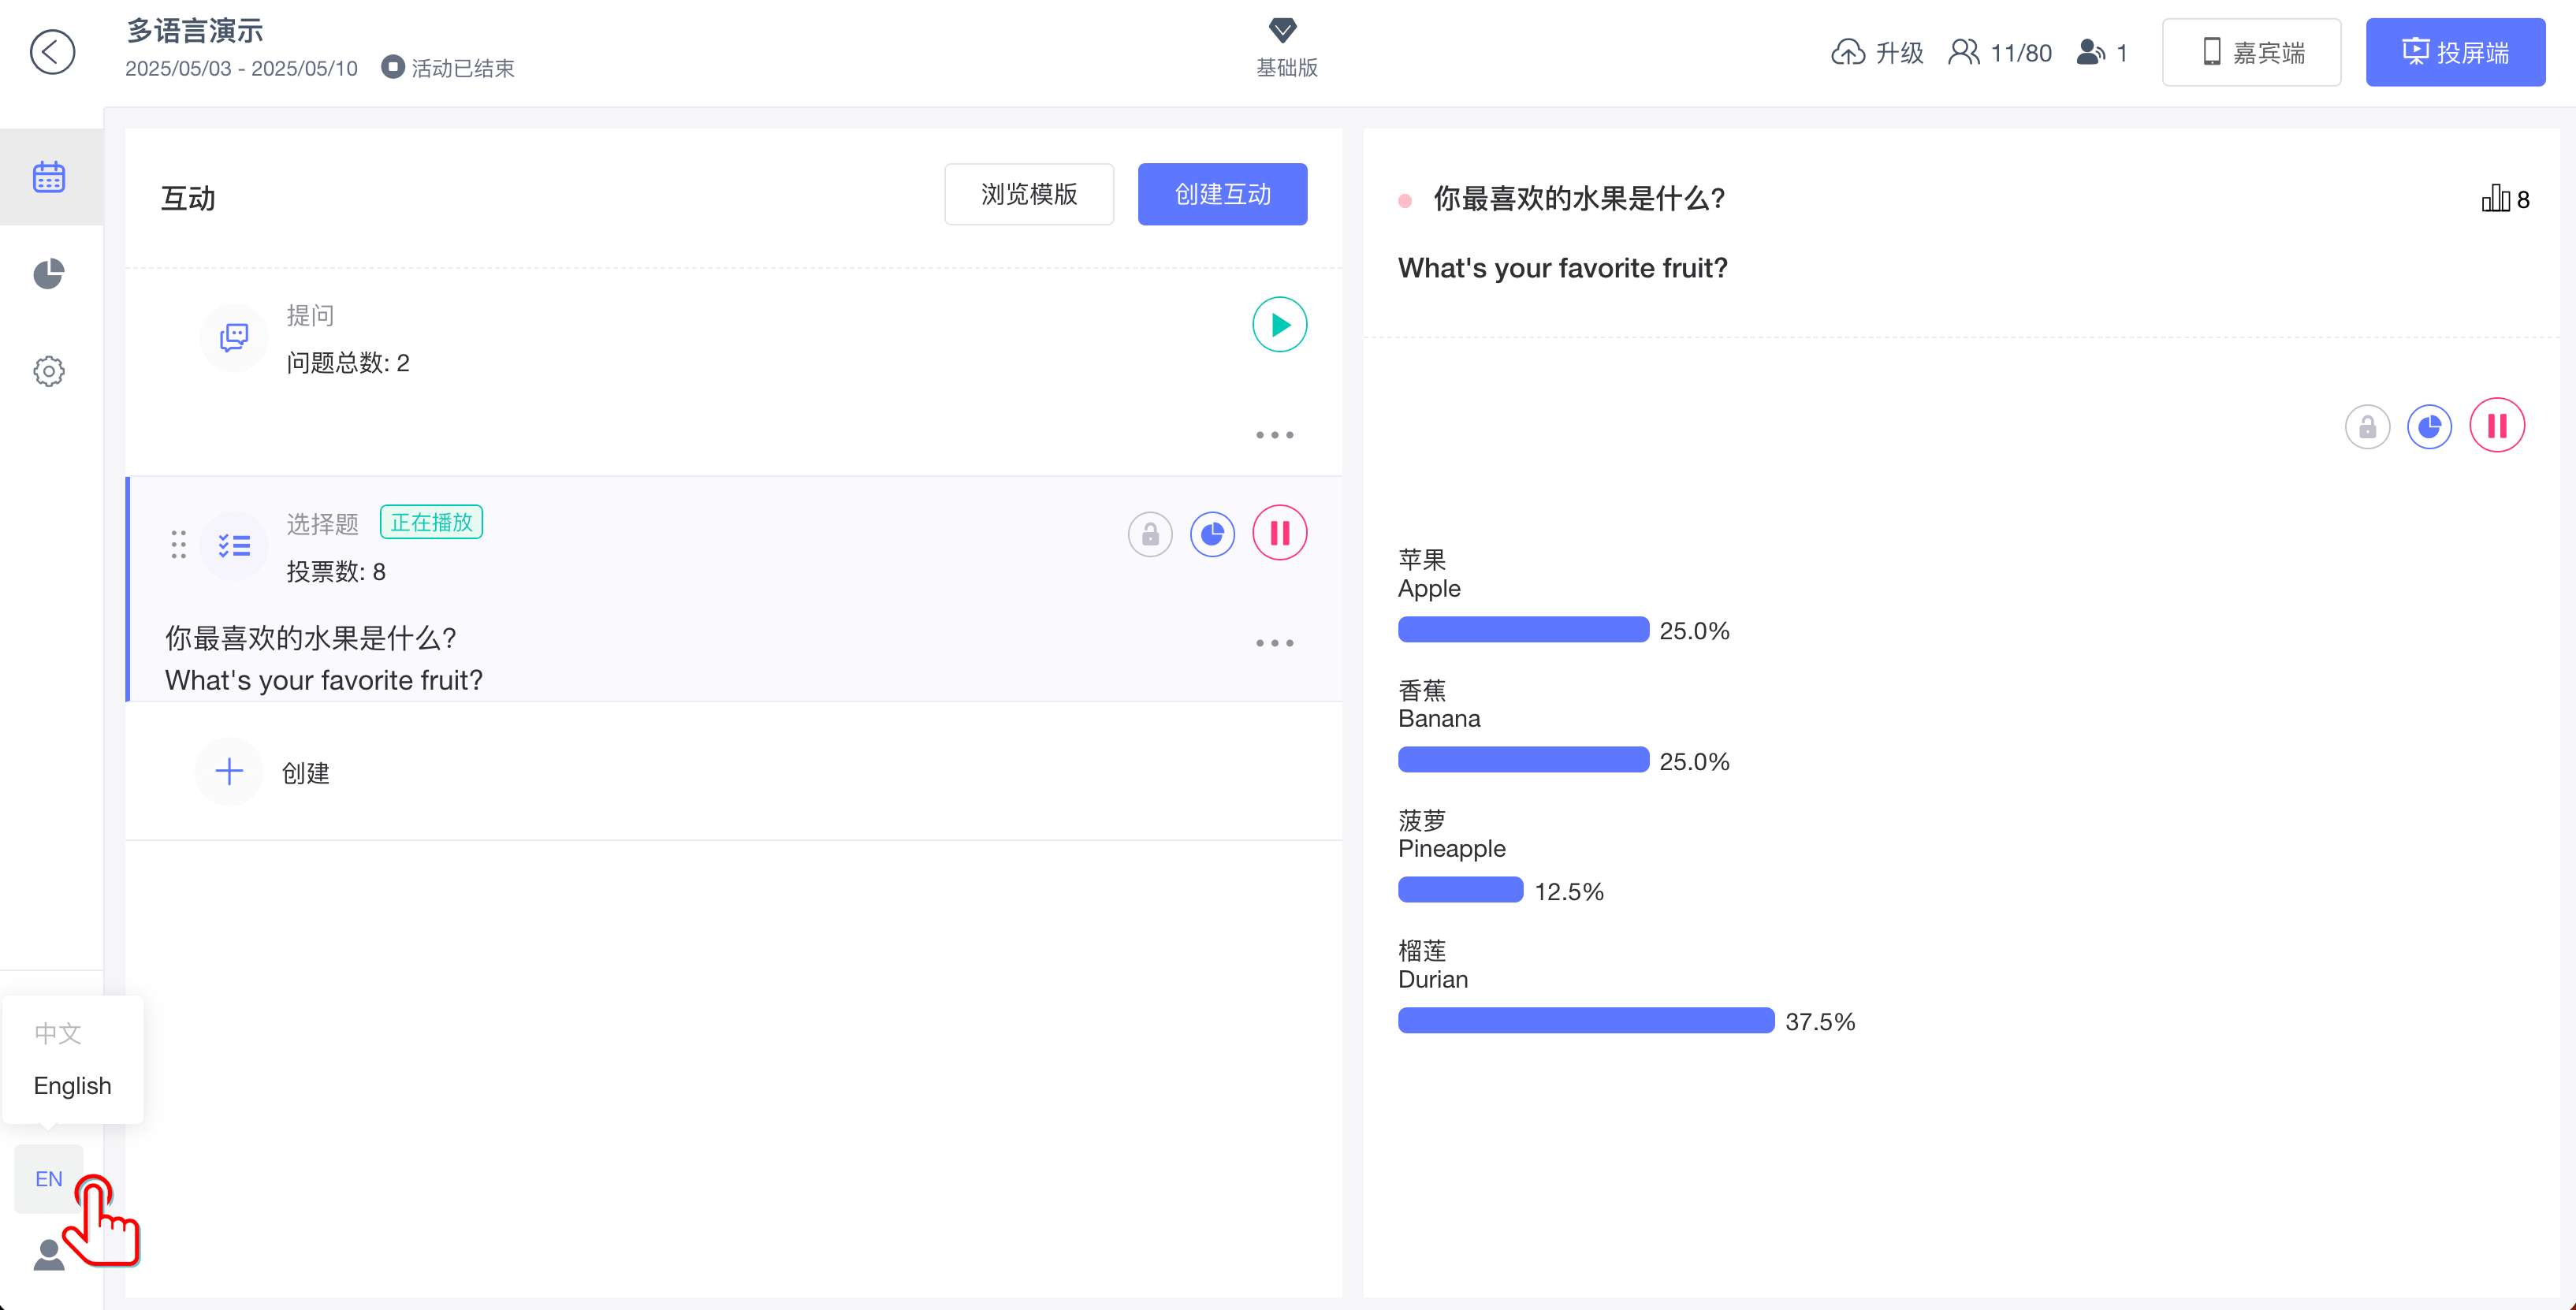
Task: Pause the 选择题 poll in the list
Action: click(1279, 534)
